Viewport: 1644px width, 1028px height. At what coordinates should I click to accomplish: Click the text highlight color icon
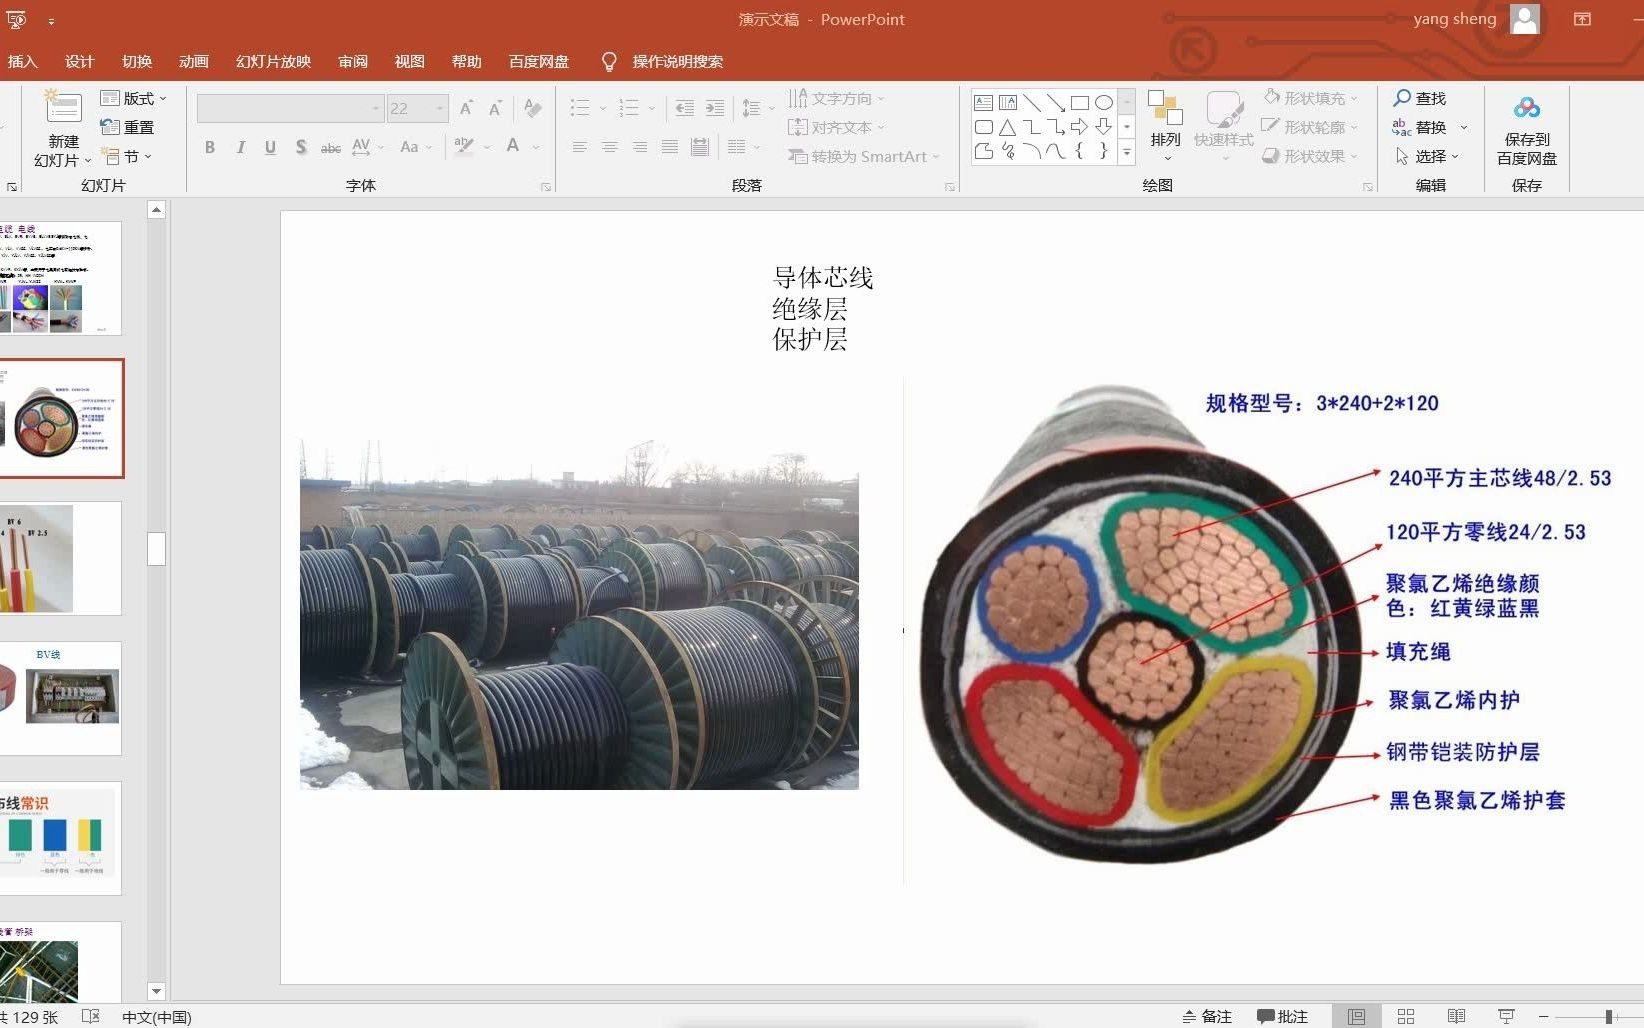(463, 146)
